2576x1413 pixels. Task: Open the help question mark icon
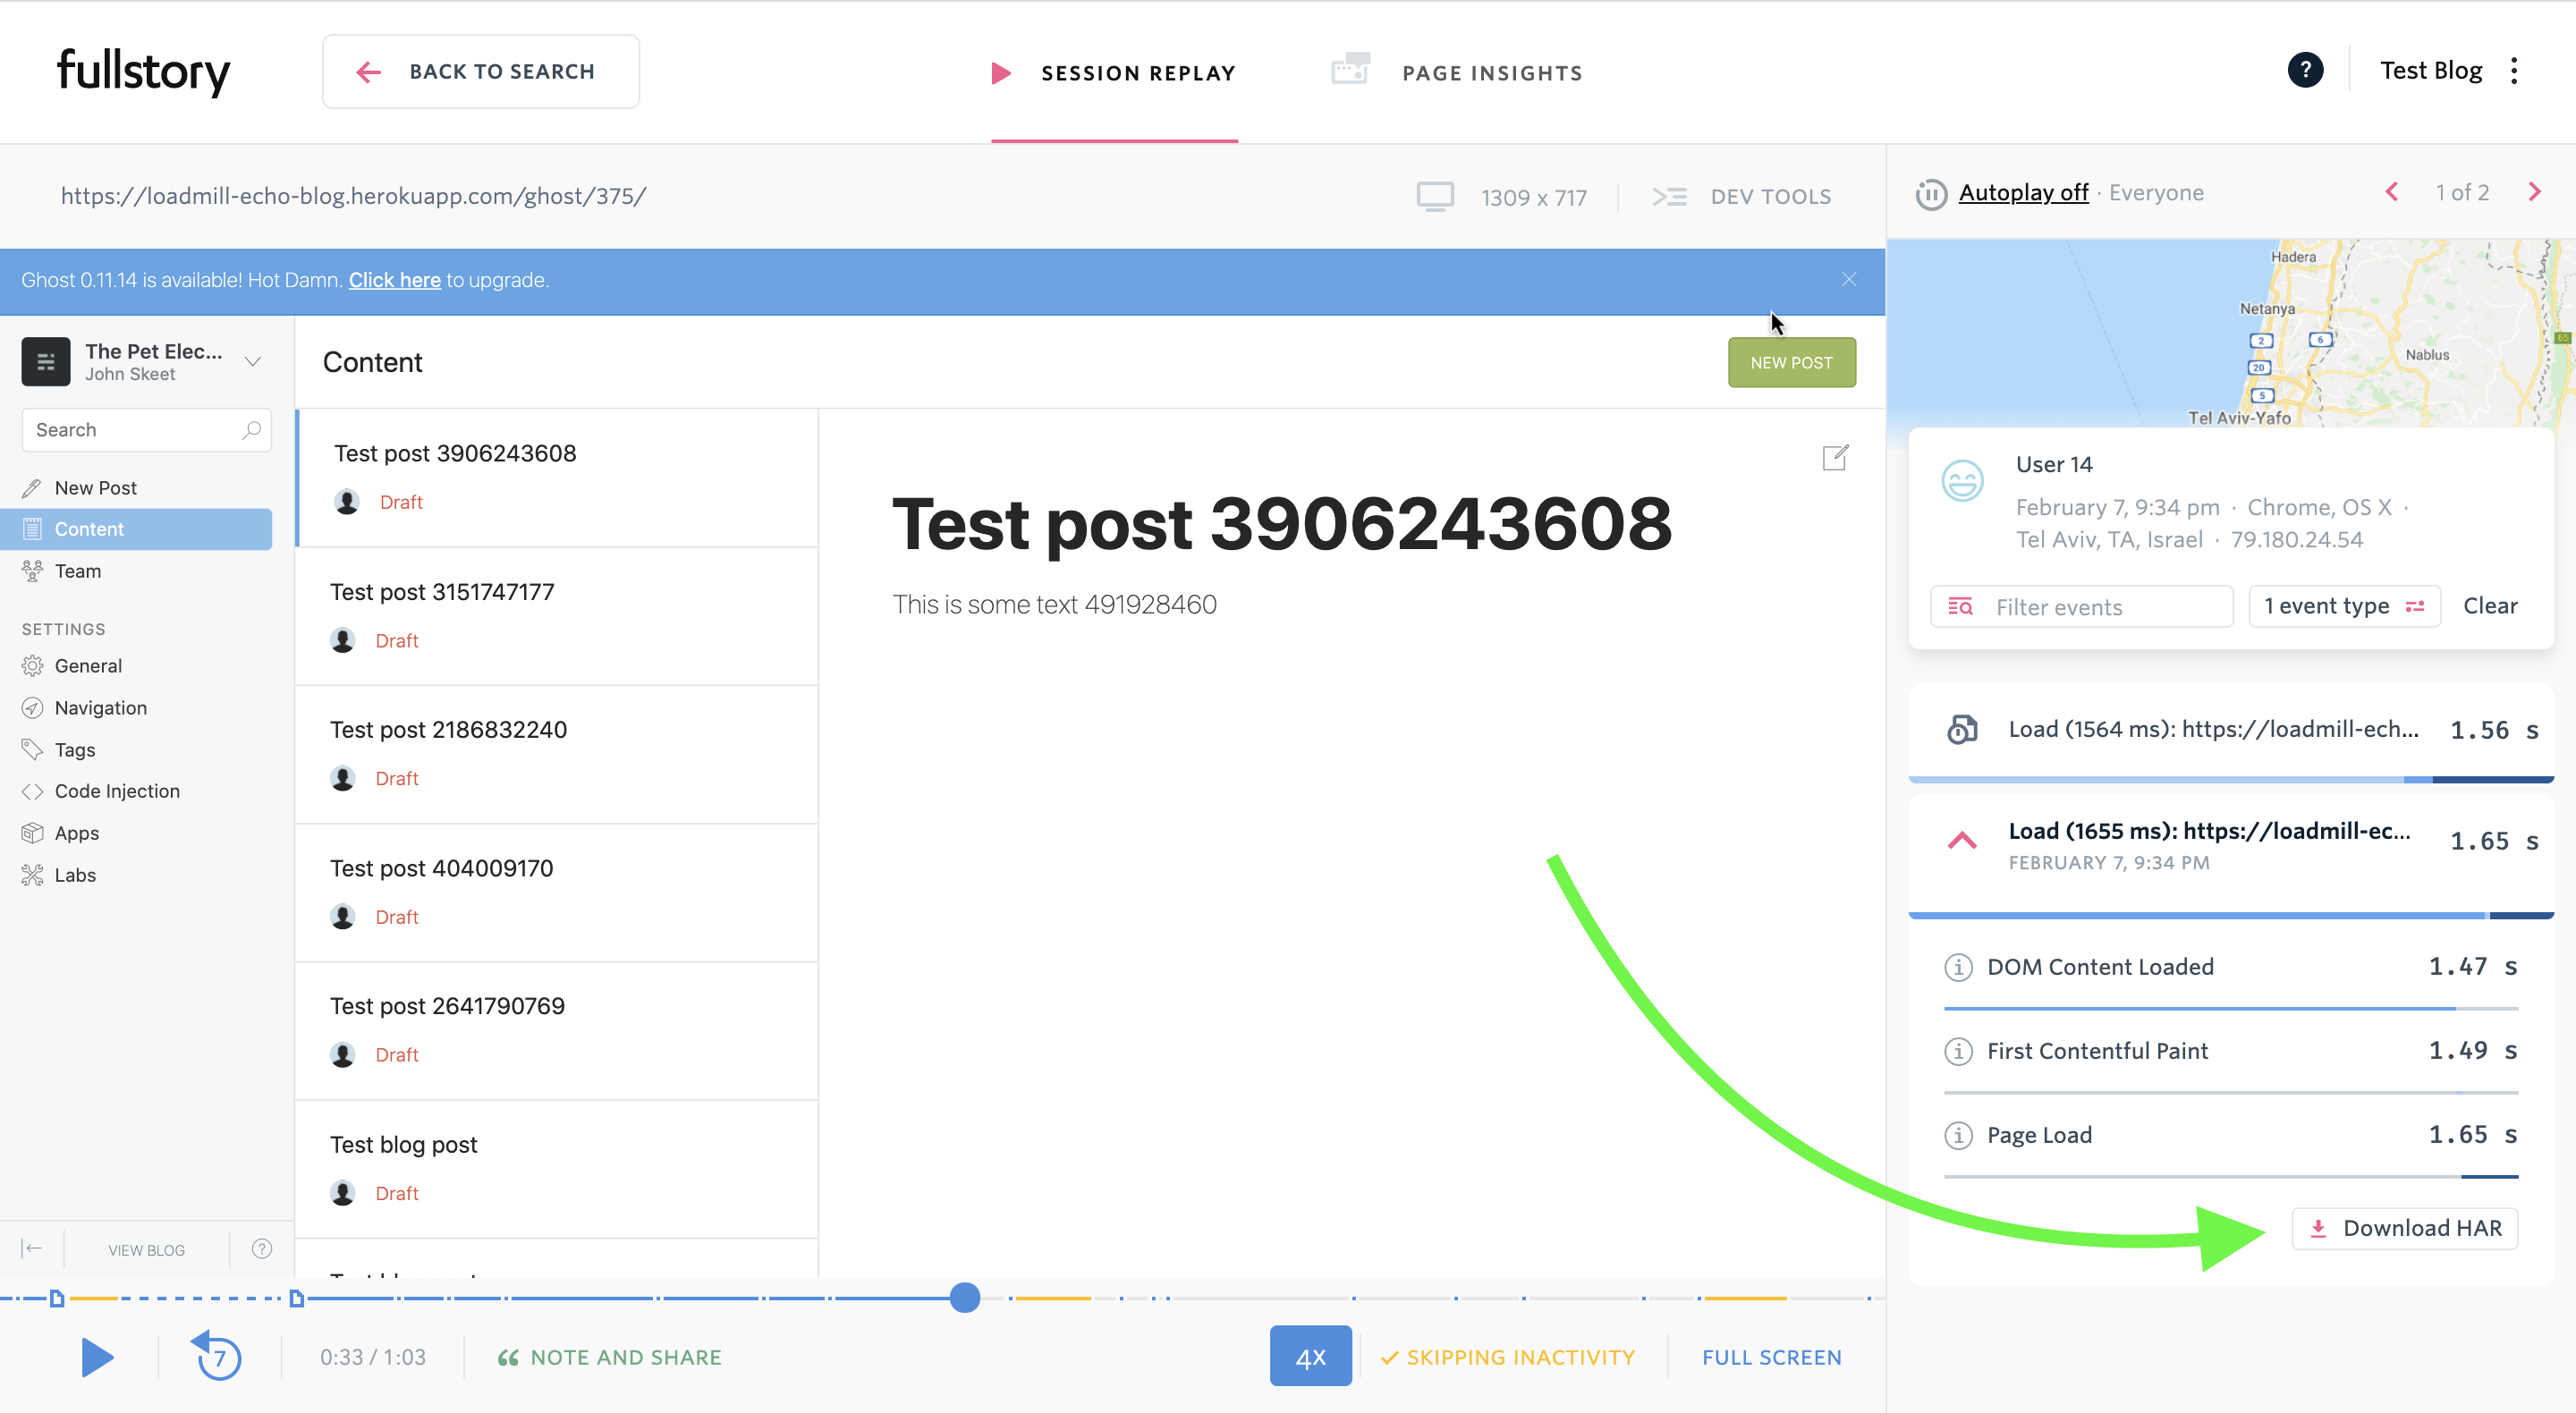(2305, 70)
